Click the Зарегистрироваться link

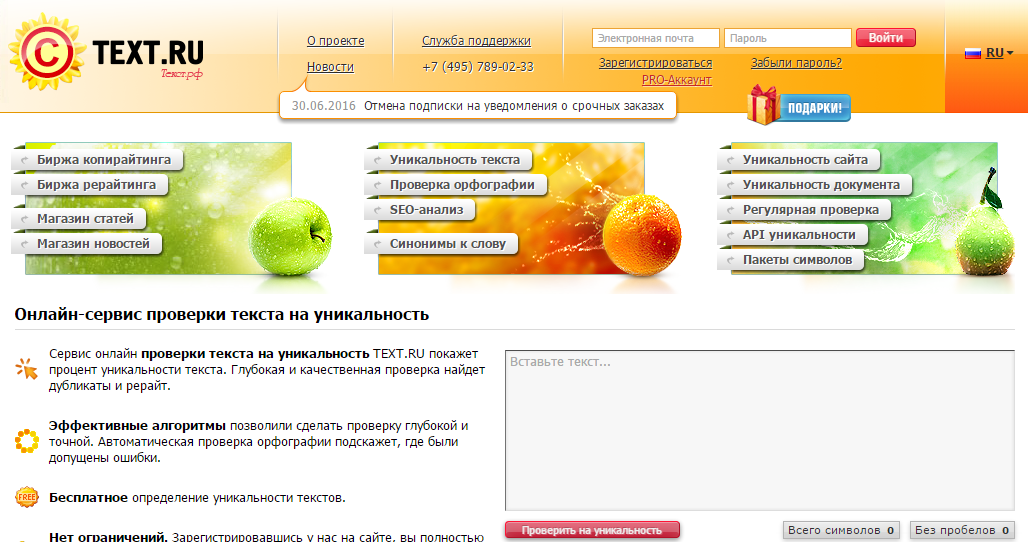655,63
